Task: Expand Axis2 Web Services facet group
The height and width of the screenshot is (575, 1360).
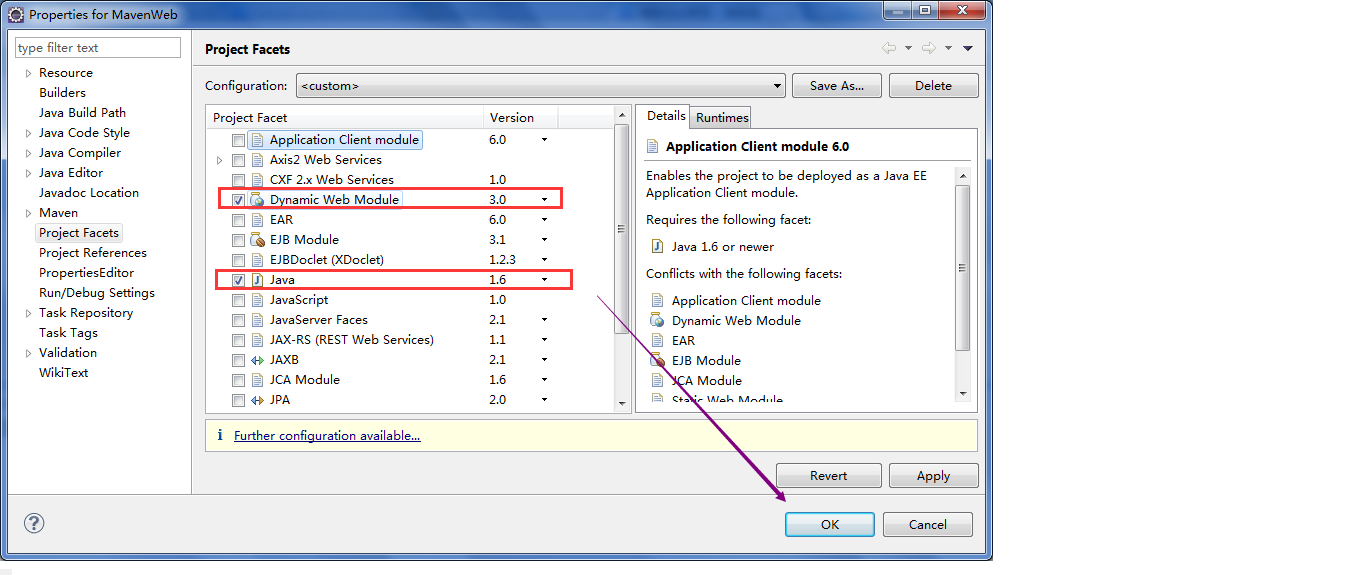Action: point(219,160)
